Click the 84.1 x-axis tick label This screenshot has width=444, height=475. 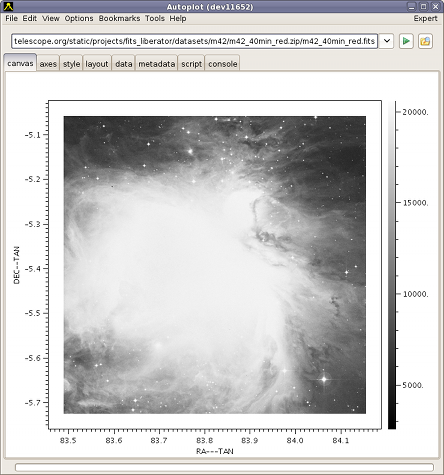[x=341, y=440]
